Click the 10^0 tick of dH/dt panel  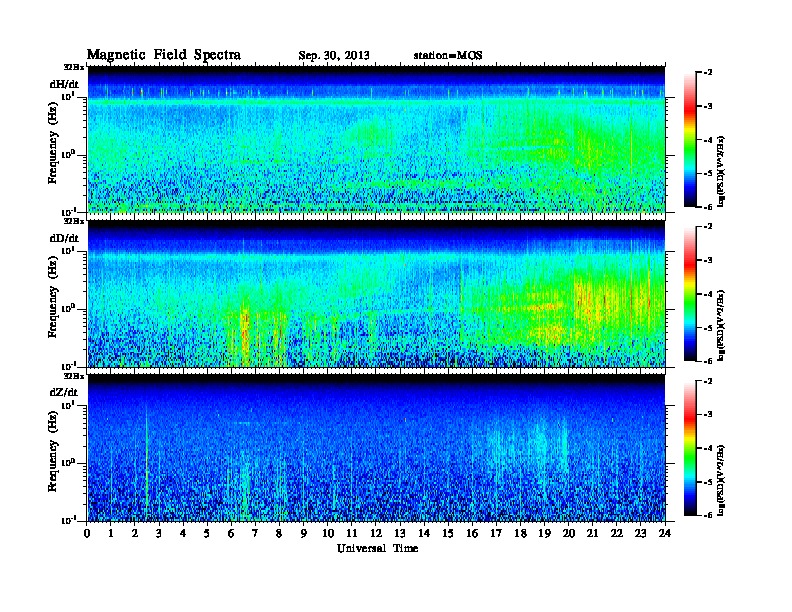point(68,154)
